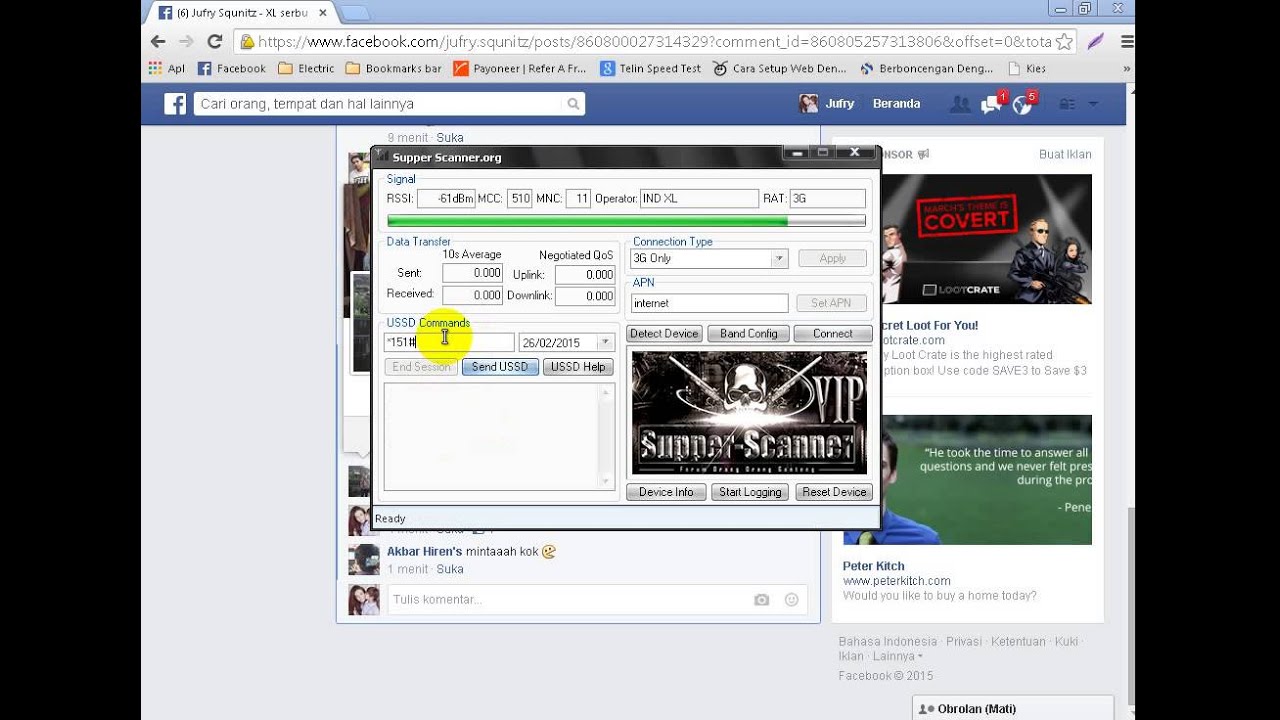Screen dimensions: 1280x720
Task: Click the Reset Device button
Action: [834, 492]
